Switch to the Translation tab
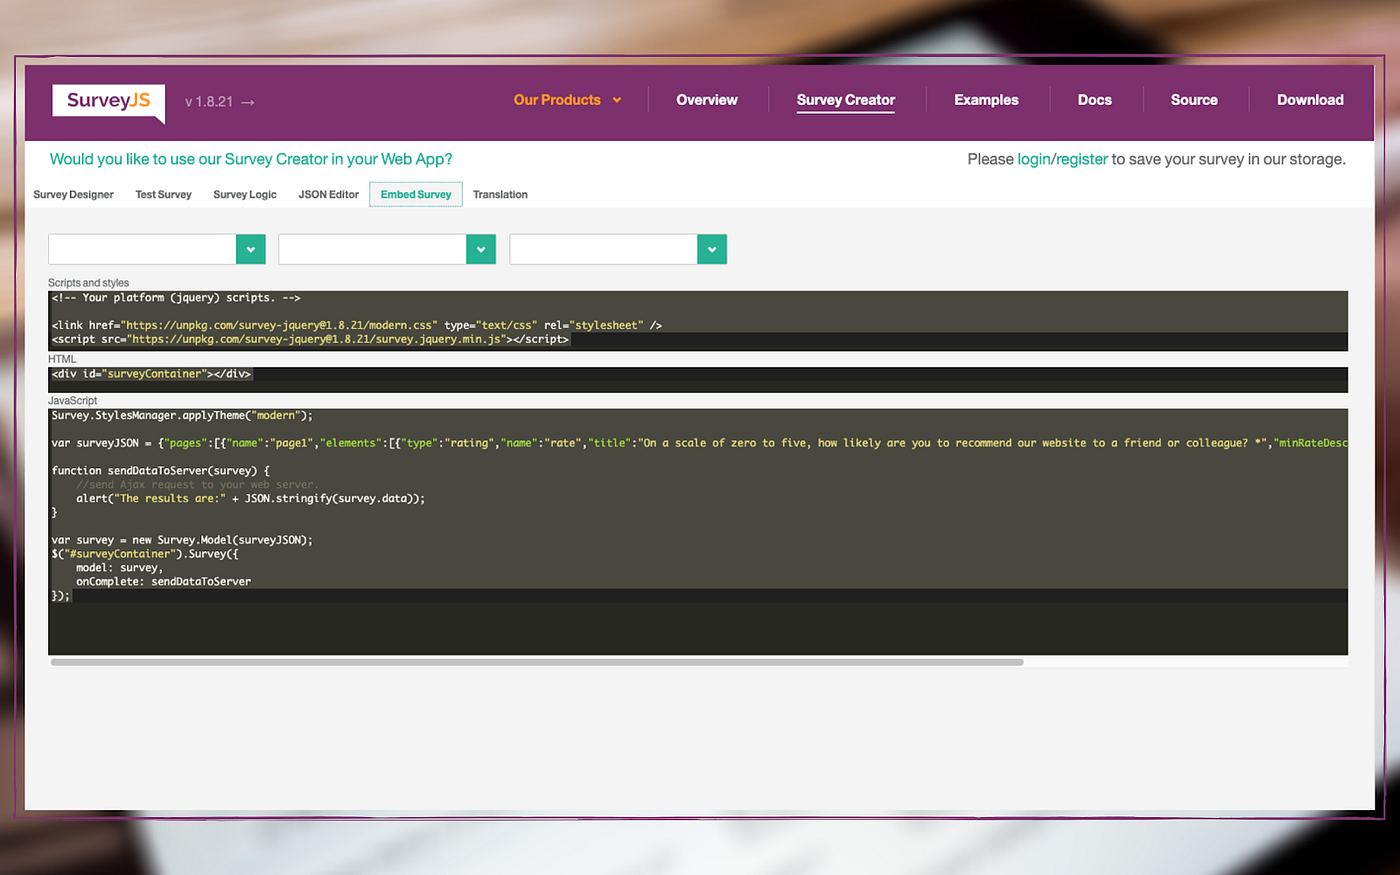The height and width of the screenshot is (875, 1400). click(x=500, y=195)
